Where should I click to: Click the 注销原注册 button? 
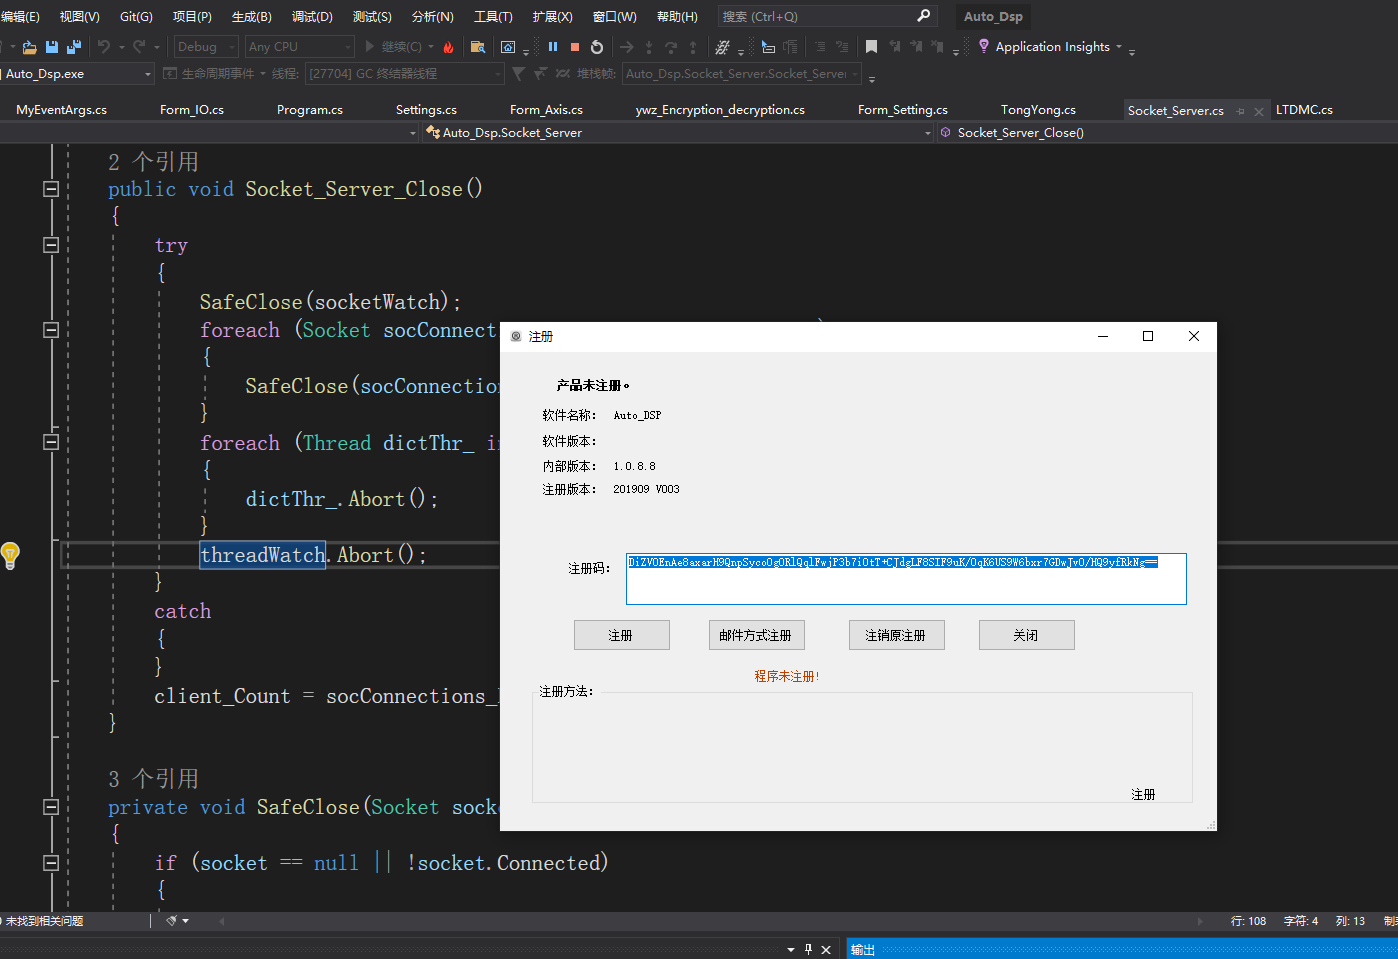click(896, 635)
